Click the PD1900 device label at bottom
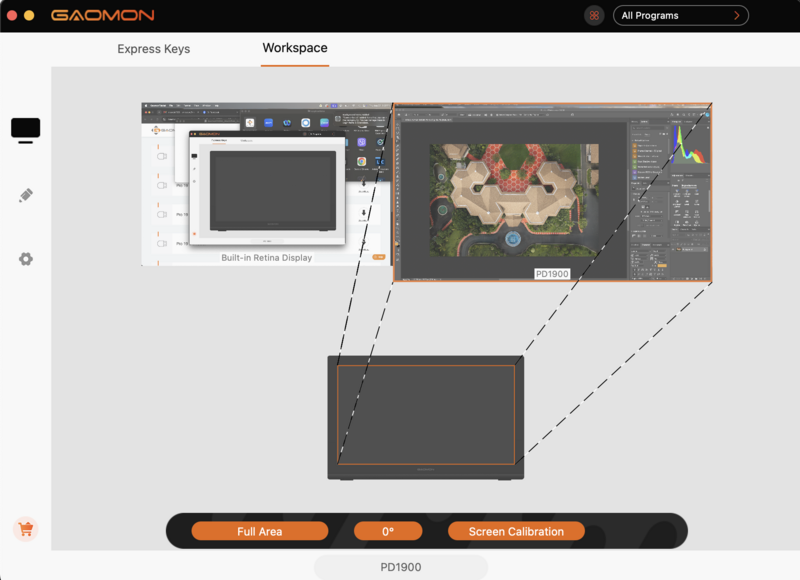Screen dimensions: 800x580 [401, 567]
